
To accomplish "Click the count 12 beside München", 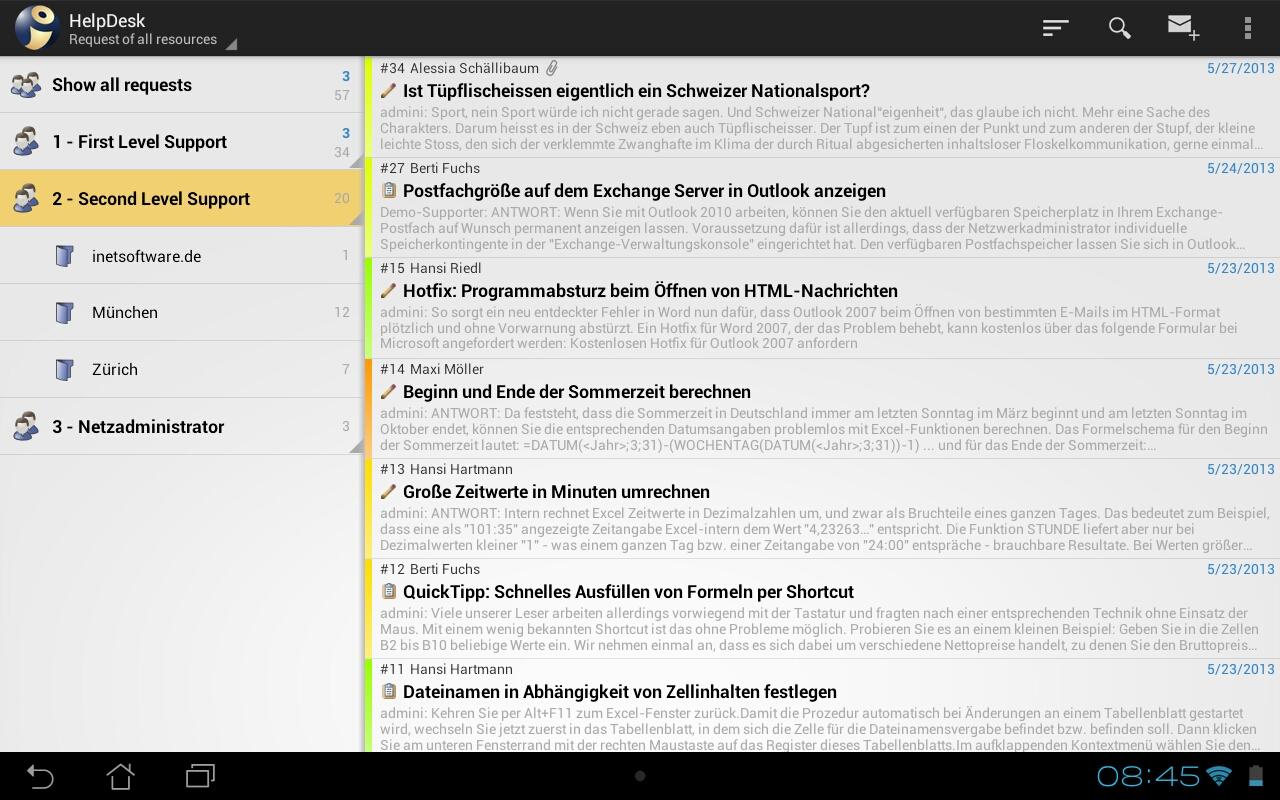I will pyautogui.click(x=342, y=312).
